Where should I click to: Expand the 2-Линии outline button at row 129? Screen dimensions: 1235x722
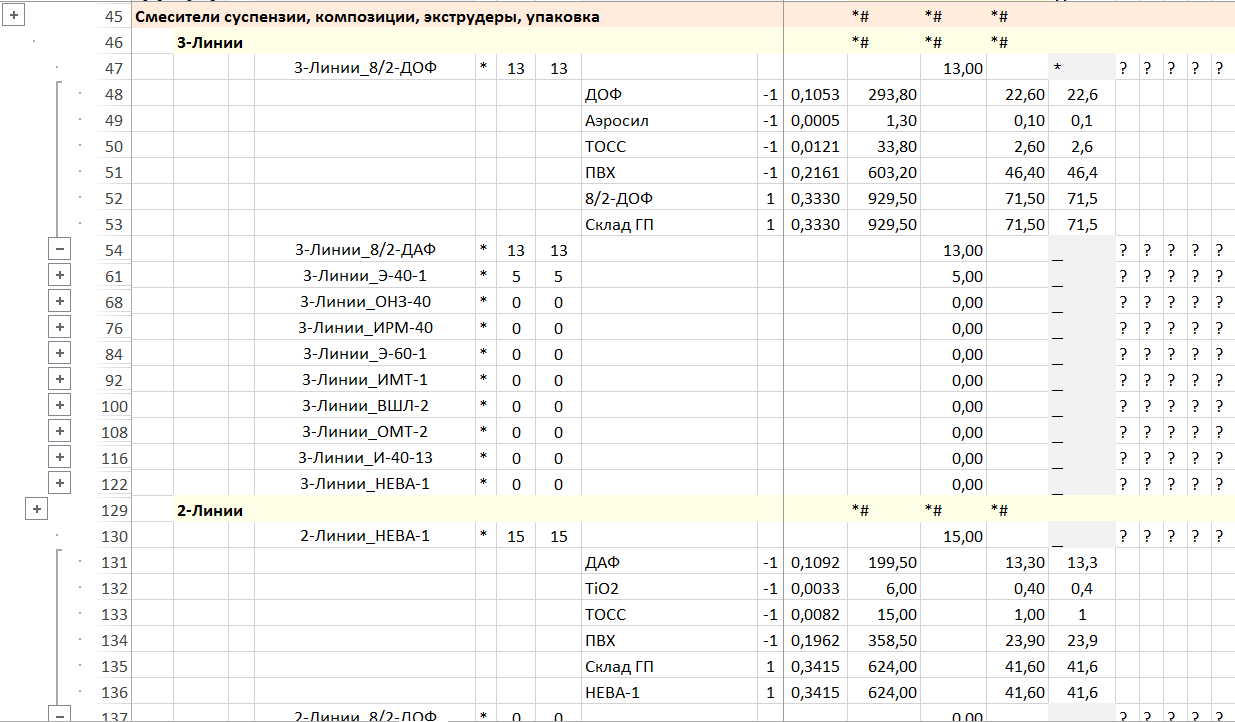click(x=36, y=510)
